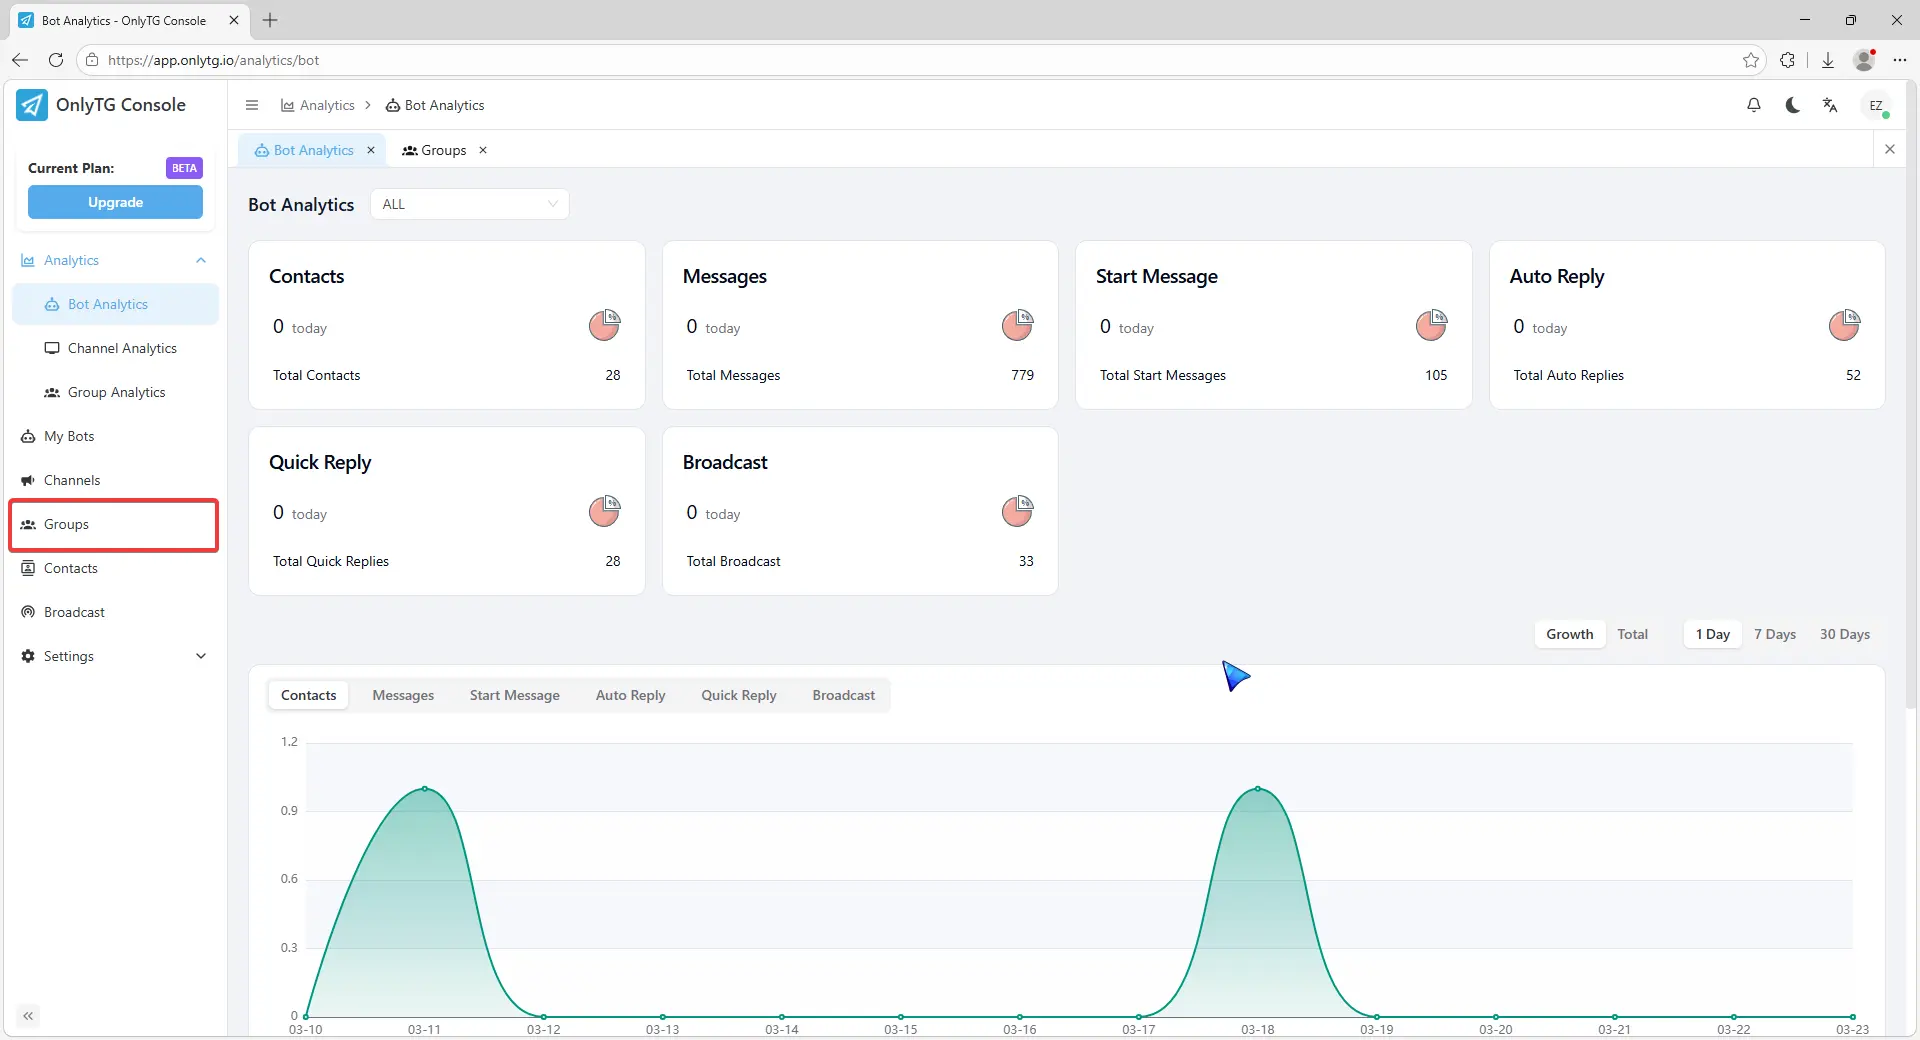
Task: Click the pie chart icon in Broadcast card
Action: [x=1017, y=511]
